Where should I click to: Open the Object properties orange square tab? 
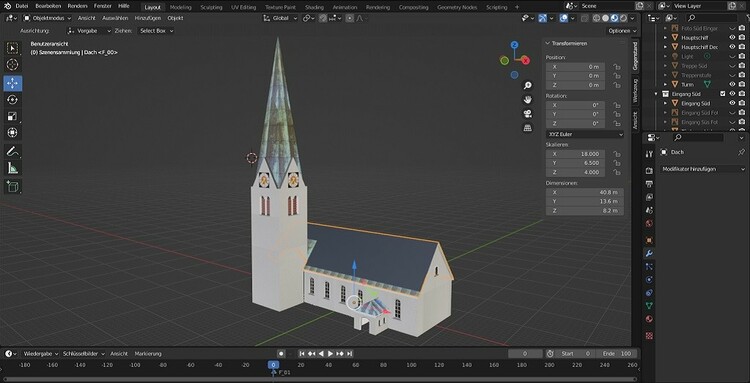pos(649,240)
